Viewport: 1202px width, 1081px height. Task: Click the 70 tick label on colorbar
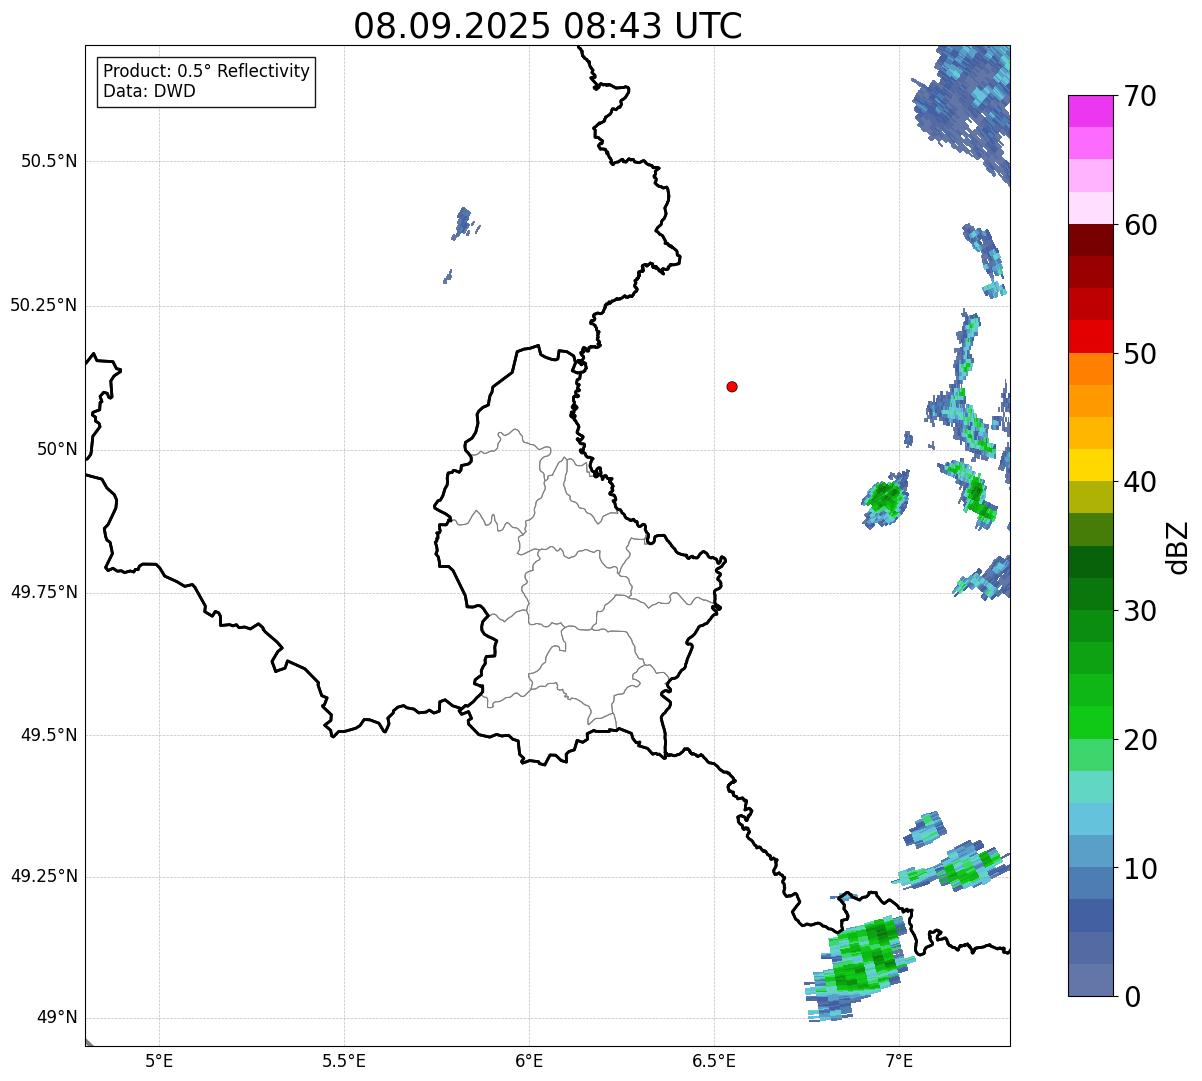click(x=1140, y=96)
